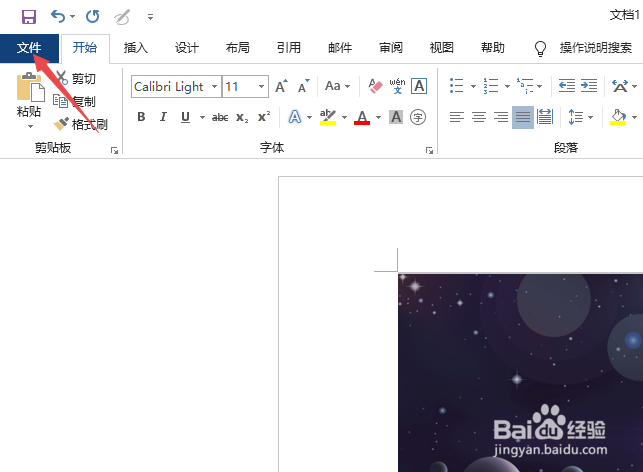Screen dimensions: 643x472
Task: Align paragraph text right
Action: (x=501, y=117)
